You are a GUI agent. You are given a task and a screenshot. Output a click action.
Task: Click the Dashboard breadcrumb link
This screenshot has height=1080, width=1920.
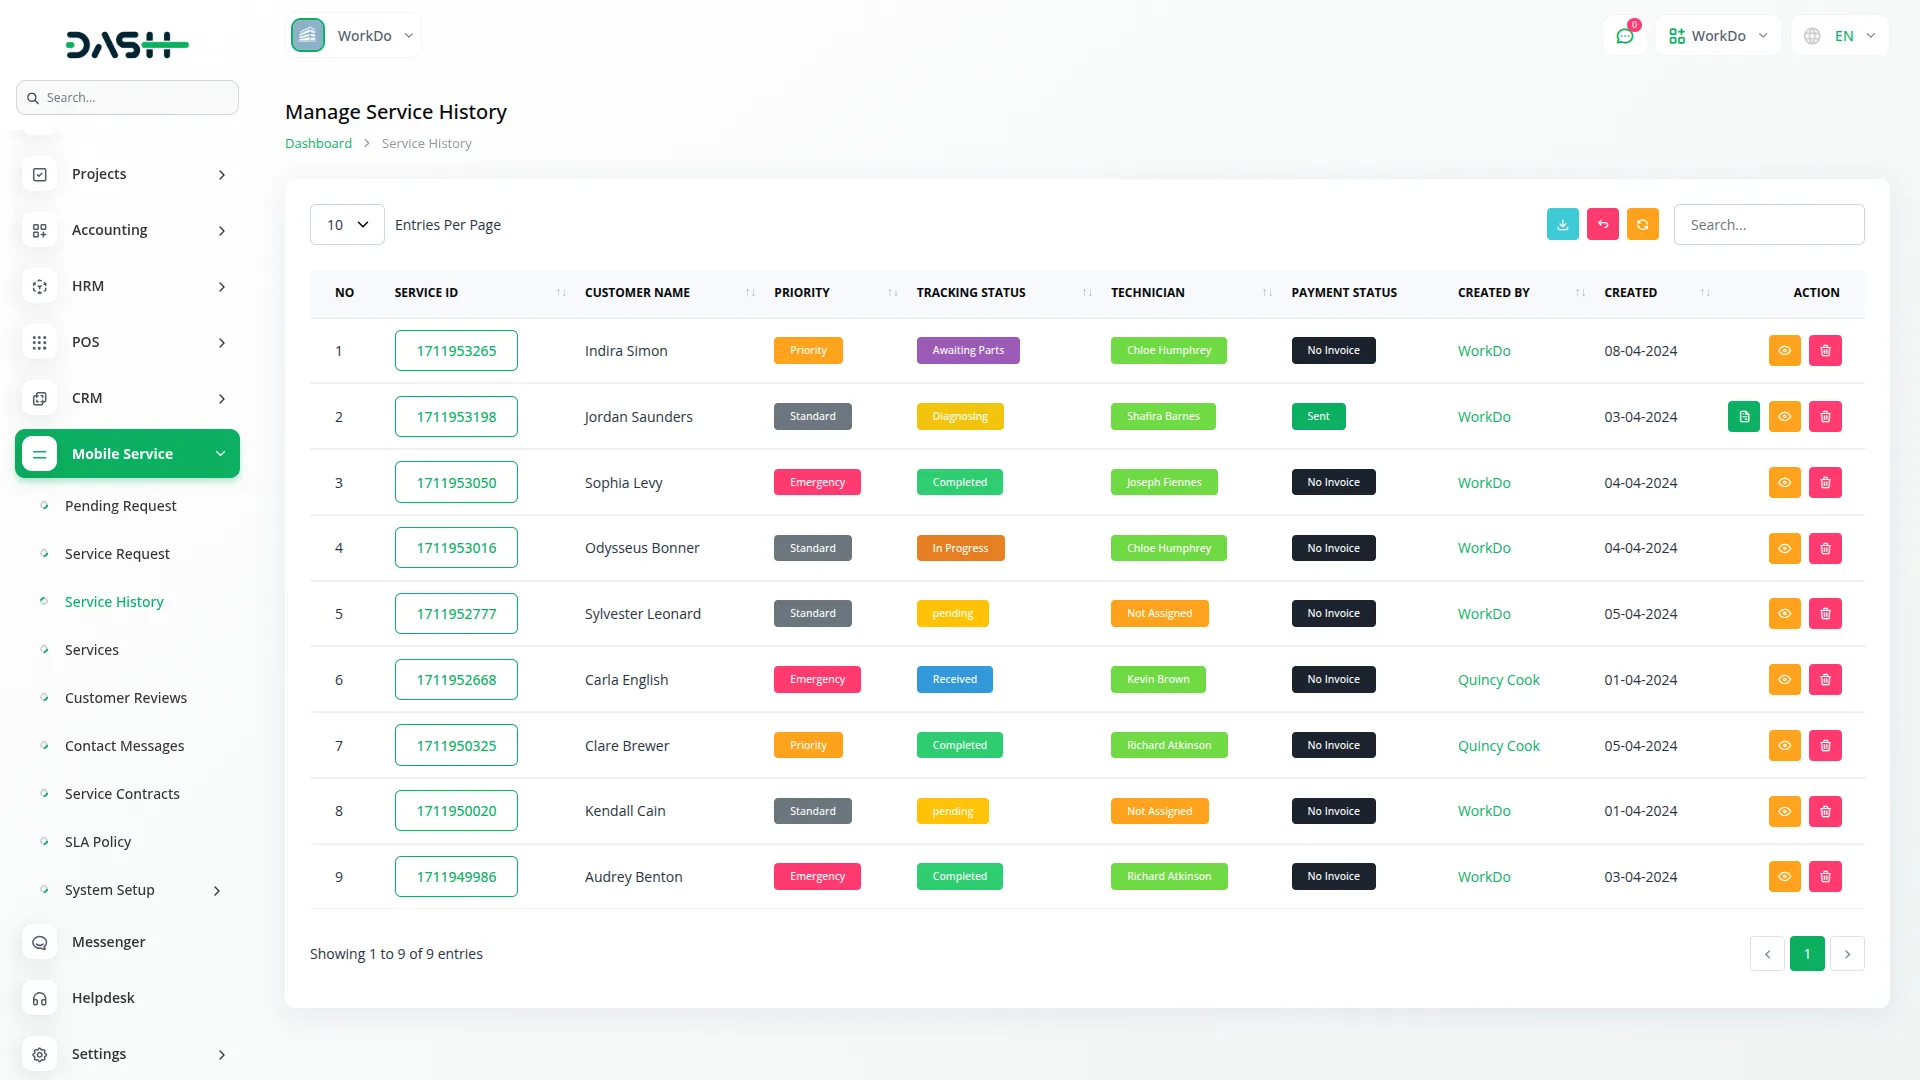point(318,143)
